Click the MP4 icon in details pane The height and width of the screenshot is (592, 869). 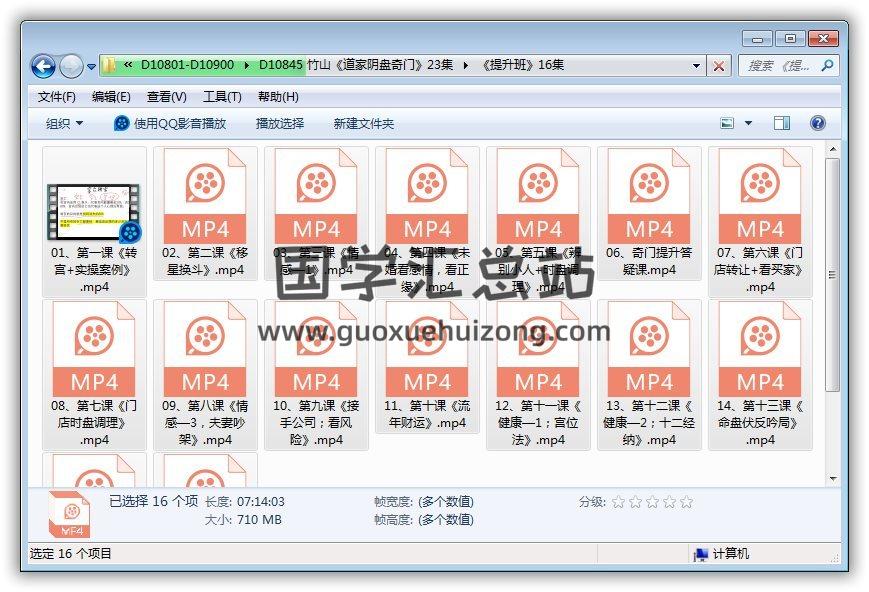69,514
